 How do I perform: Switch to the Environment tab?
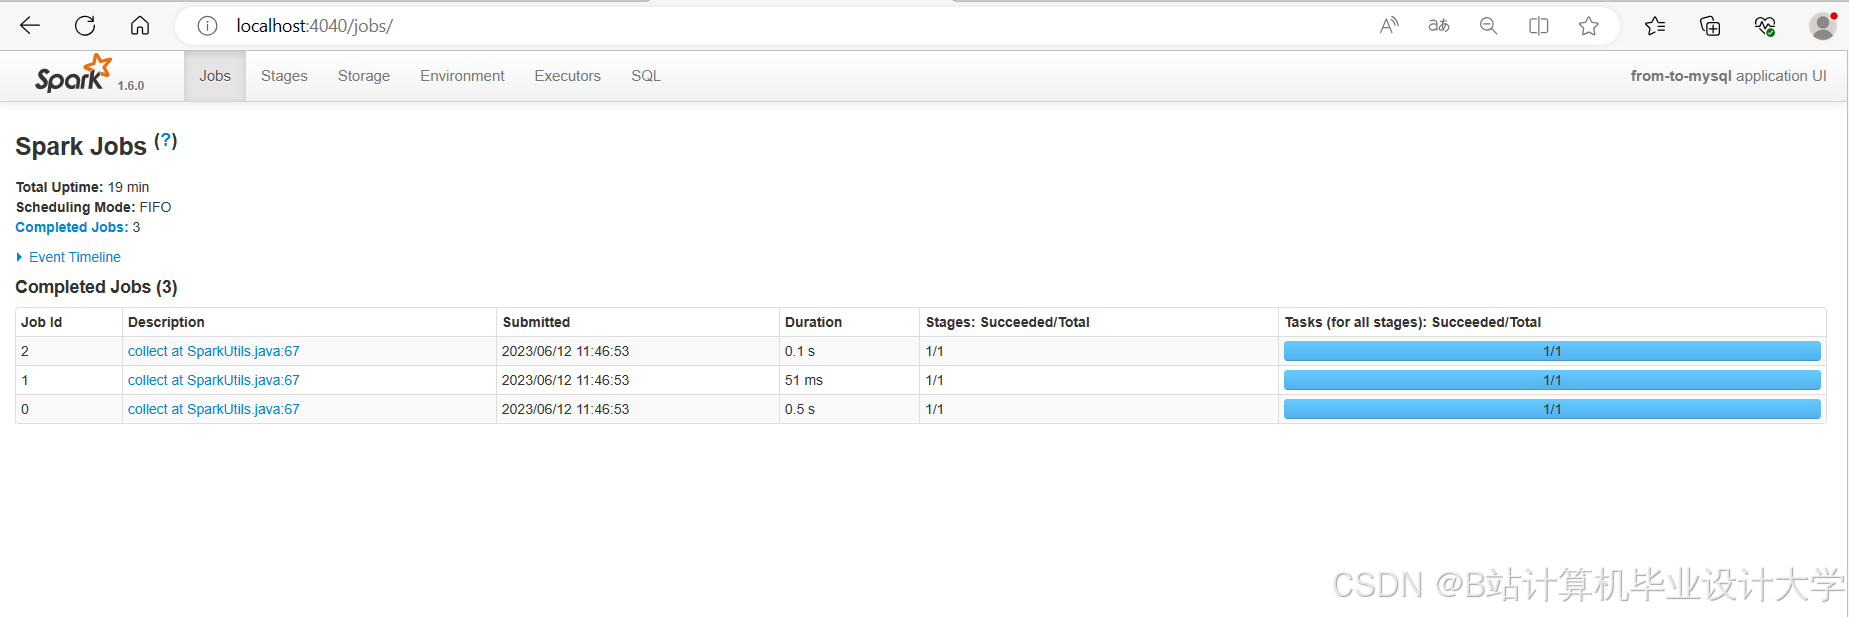tap(462, 76)
